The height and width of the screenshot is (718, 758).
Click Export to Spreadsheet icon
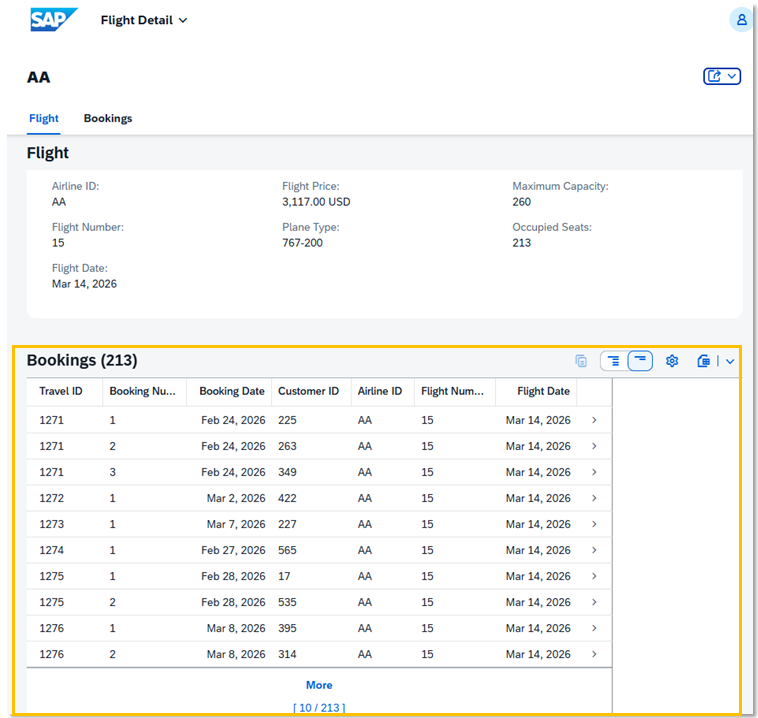coord(703,361)
